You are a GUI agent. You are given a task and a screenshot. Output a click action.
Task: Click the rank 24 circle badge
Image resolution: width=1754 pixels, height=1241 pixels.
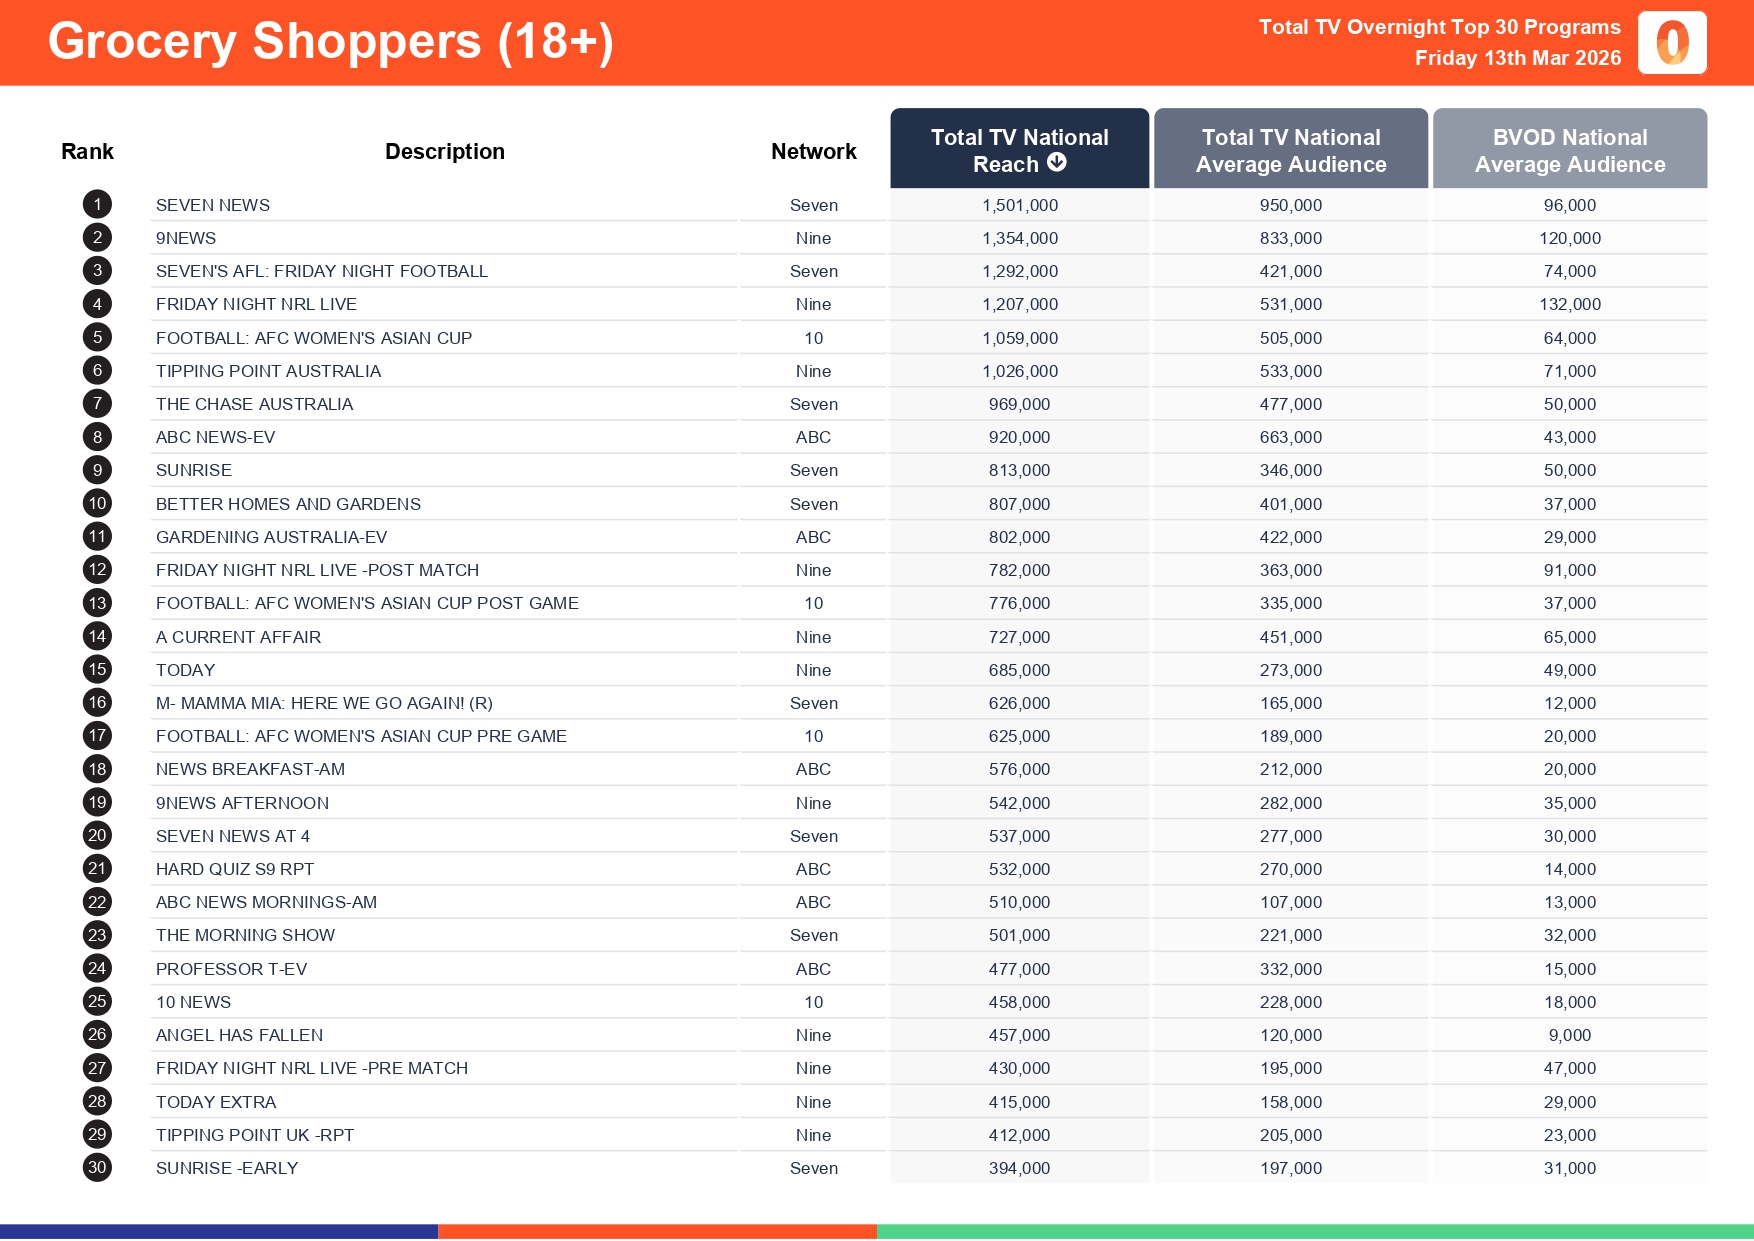pyautogui.click(x=97, y=969)
